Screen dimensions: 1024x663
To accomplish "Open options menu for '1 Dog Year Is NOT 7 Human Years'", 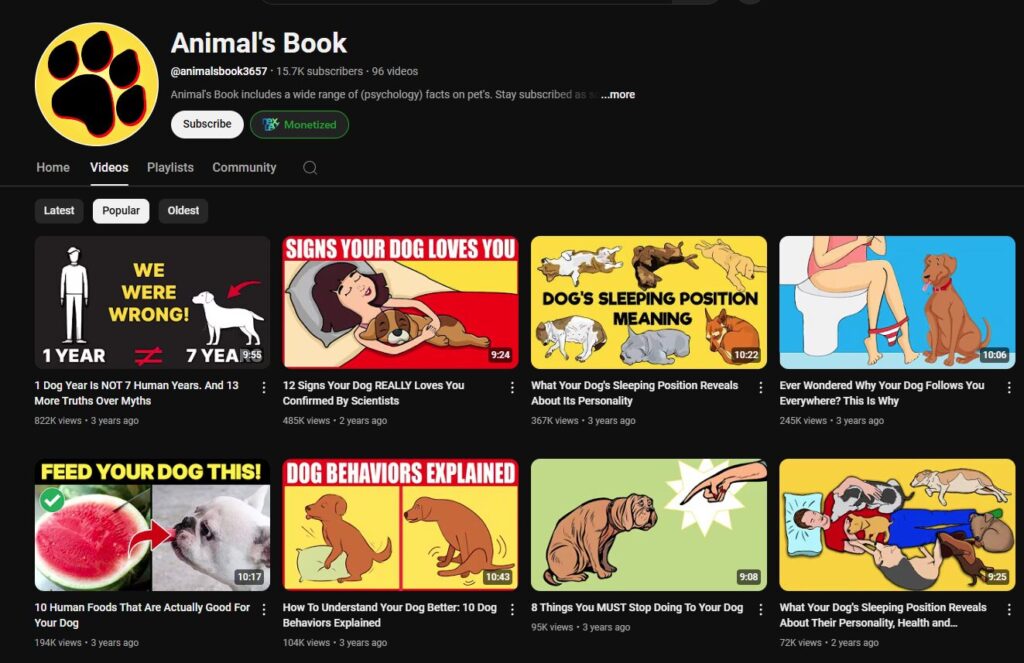I will [264, 388].
